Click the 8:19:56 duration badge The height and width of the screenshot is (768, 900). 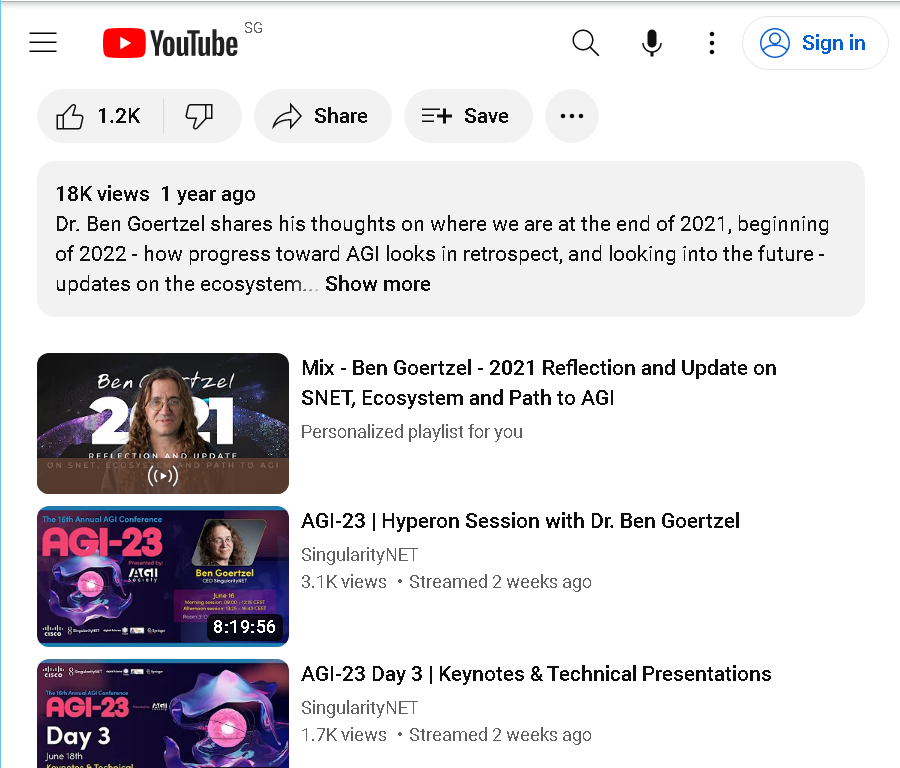[x=245, y=626]
